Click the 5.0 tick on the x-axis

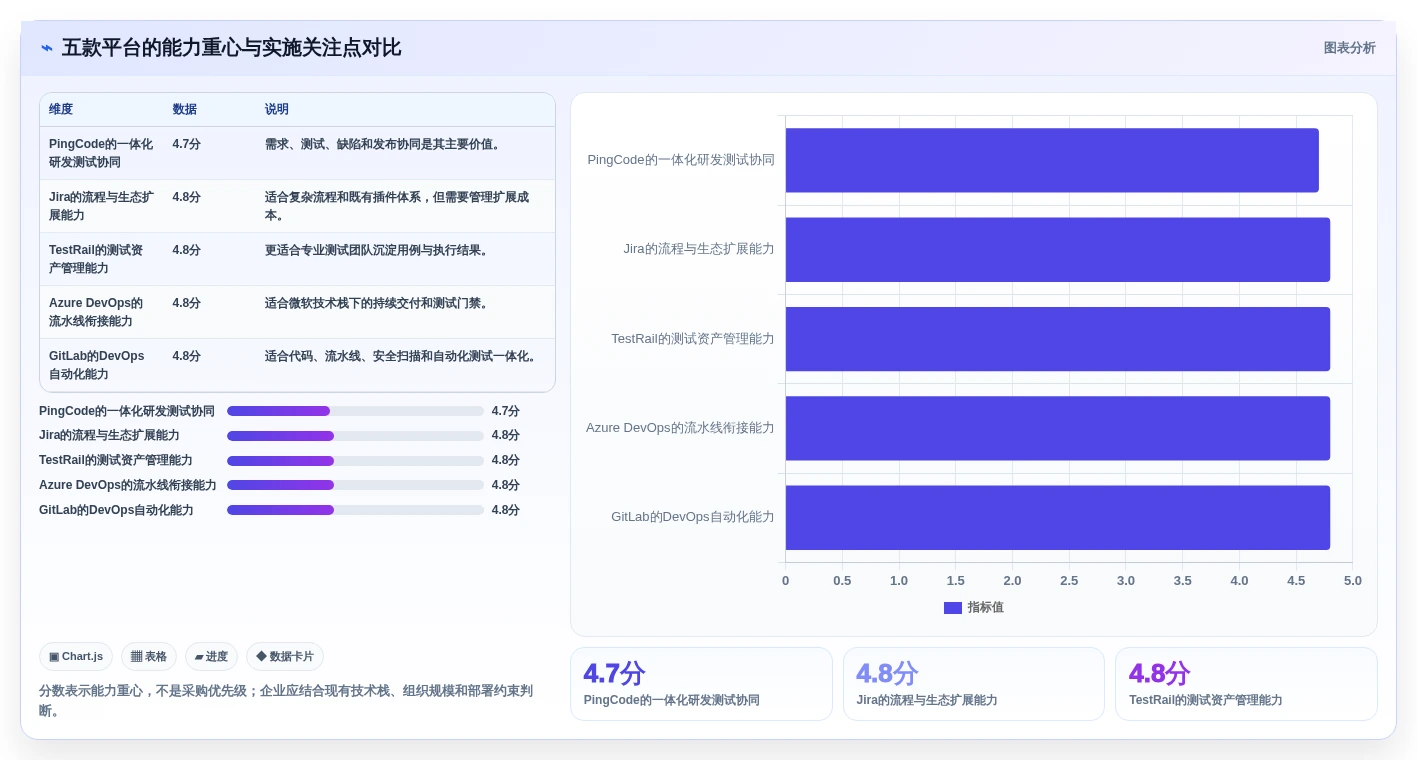point(1352,581)
